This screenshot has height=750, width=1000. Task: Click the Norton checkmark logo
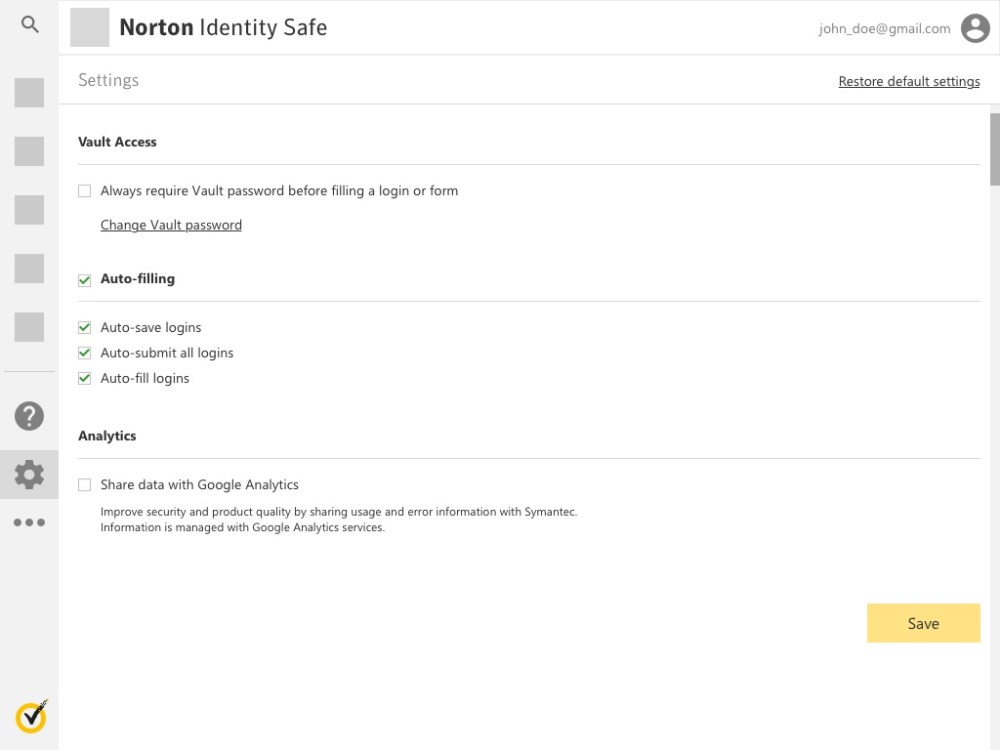(31, 716)
